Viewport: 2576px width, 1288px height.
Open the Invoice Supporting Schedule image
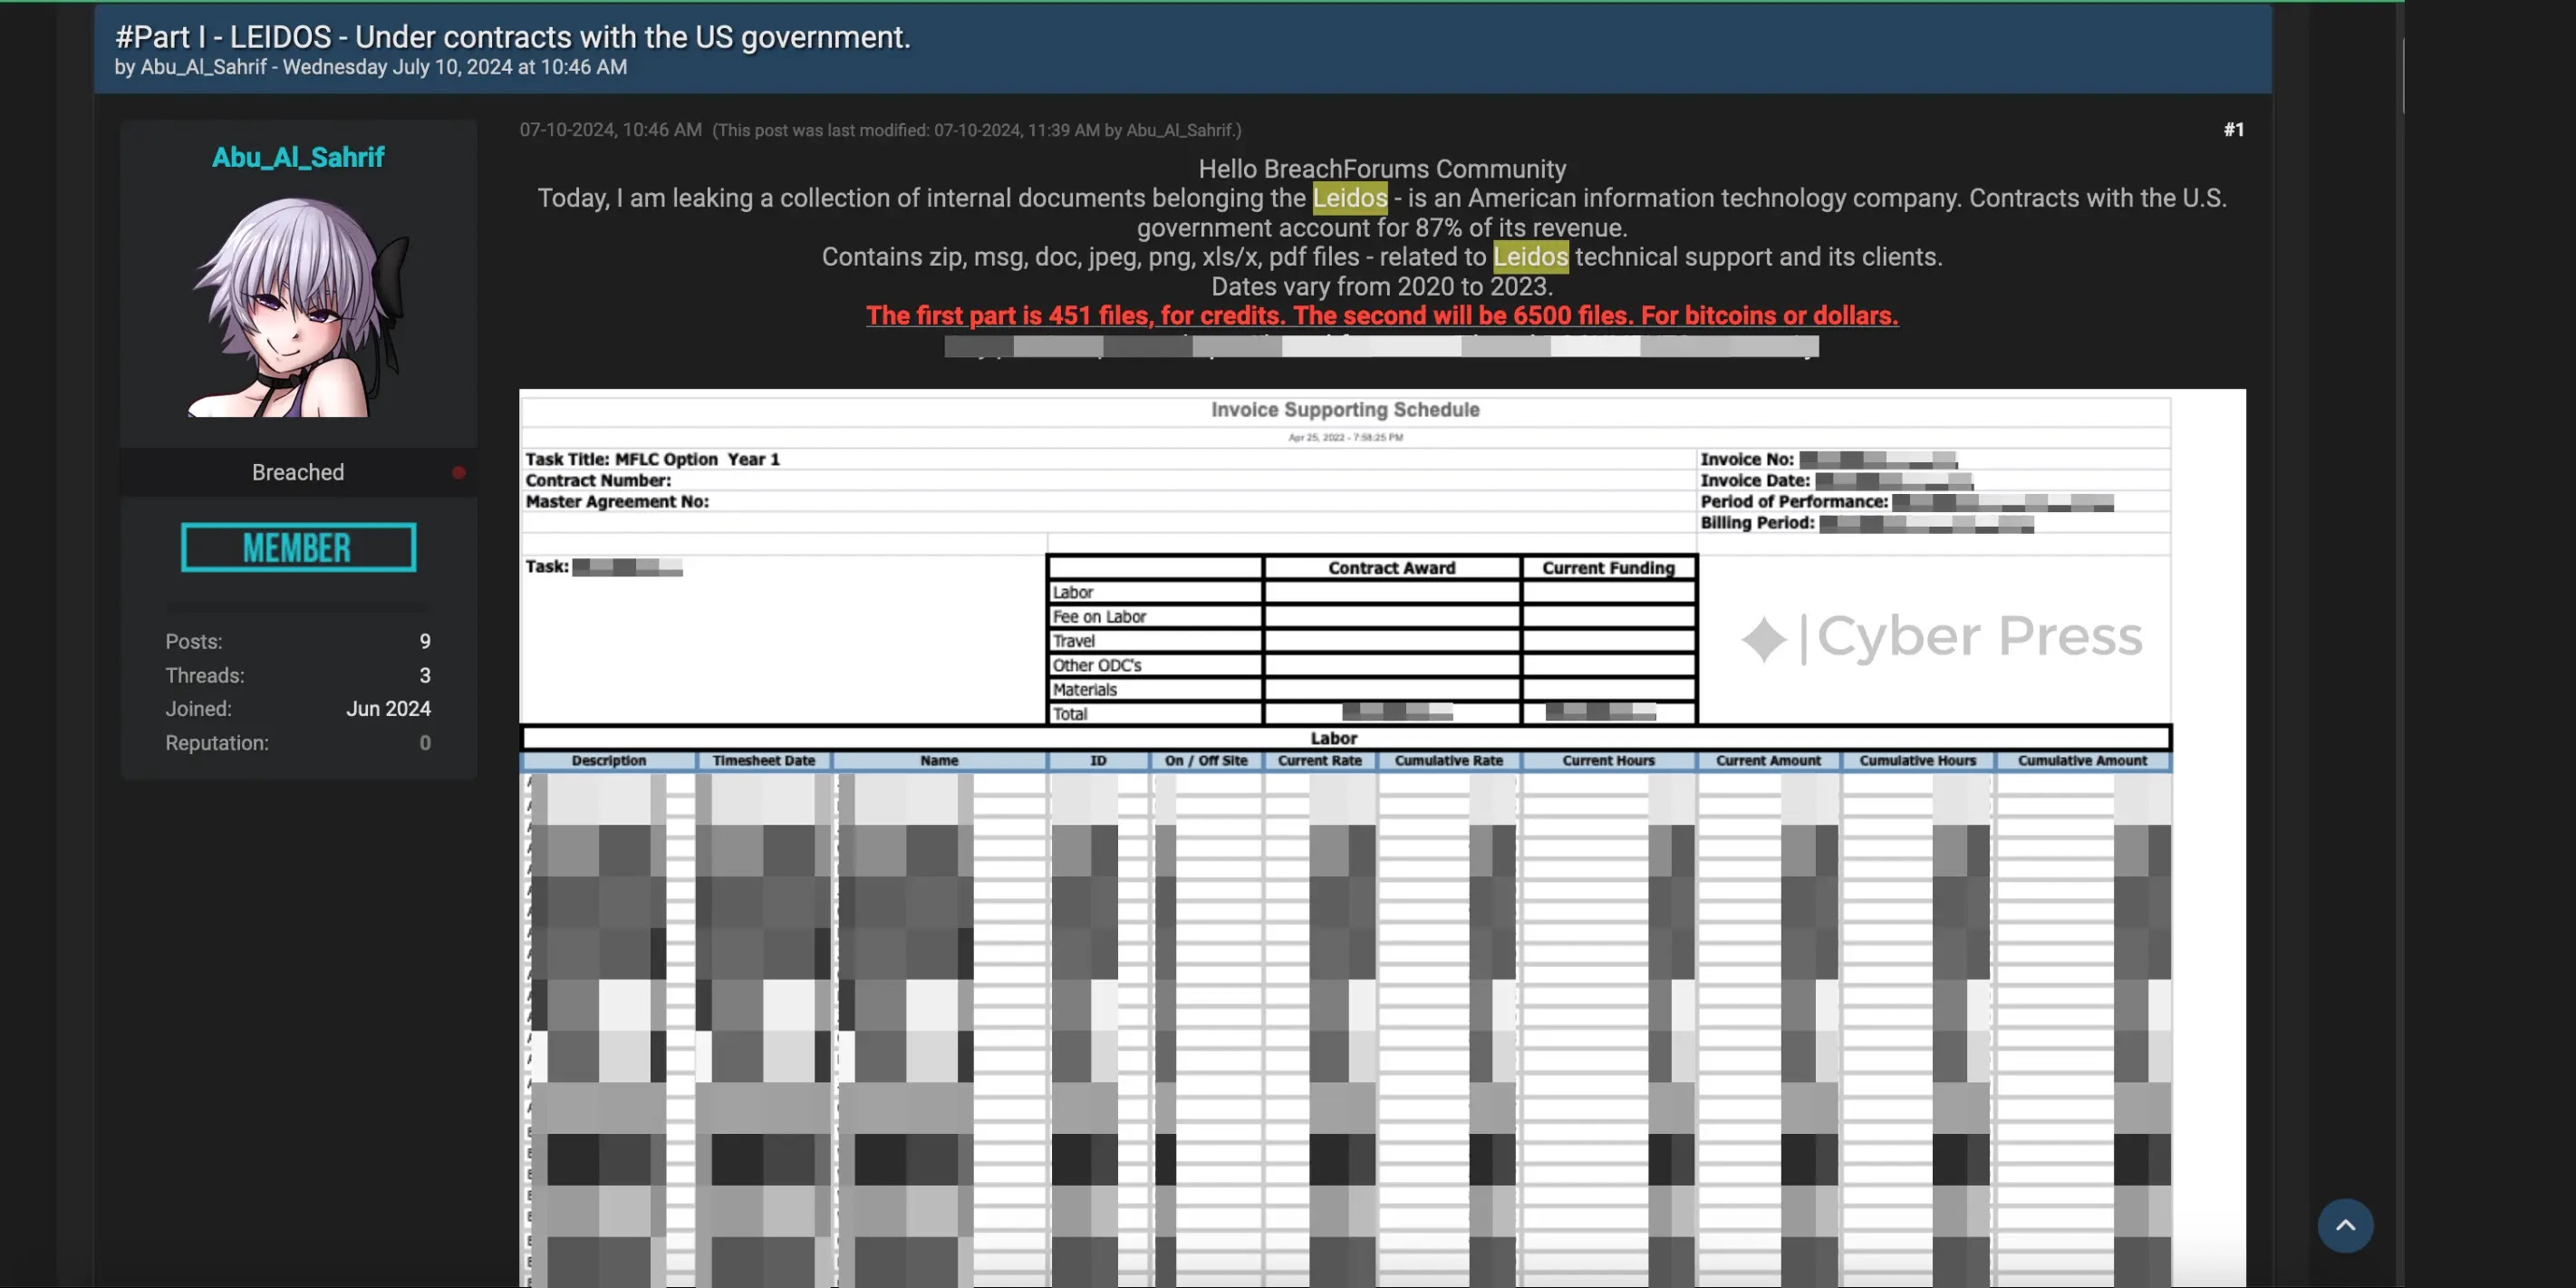point(1382,838)
